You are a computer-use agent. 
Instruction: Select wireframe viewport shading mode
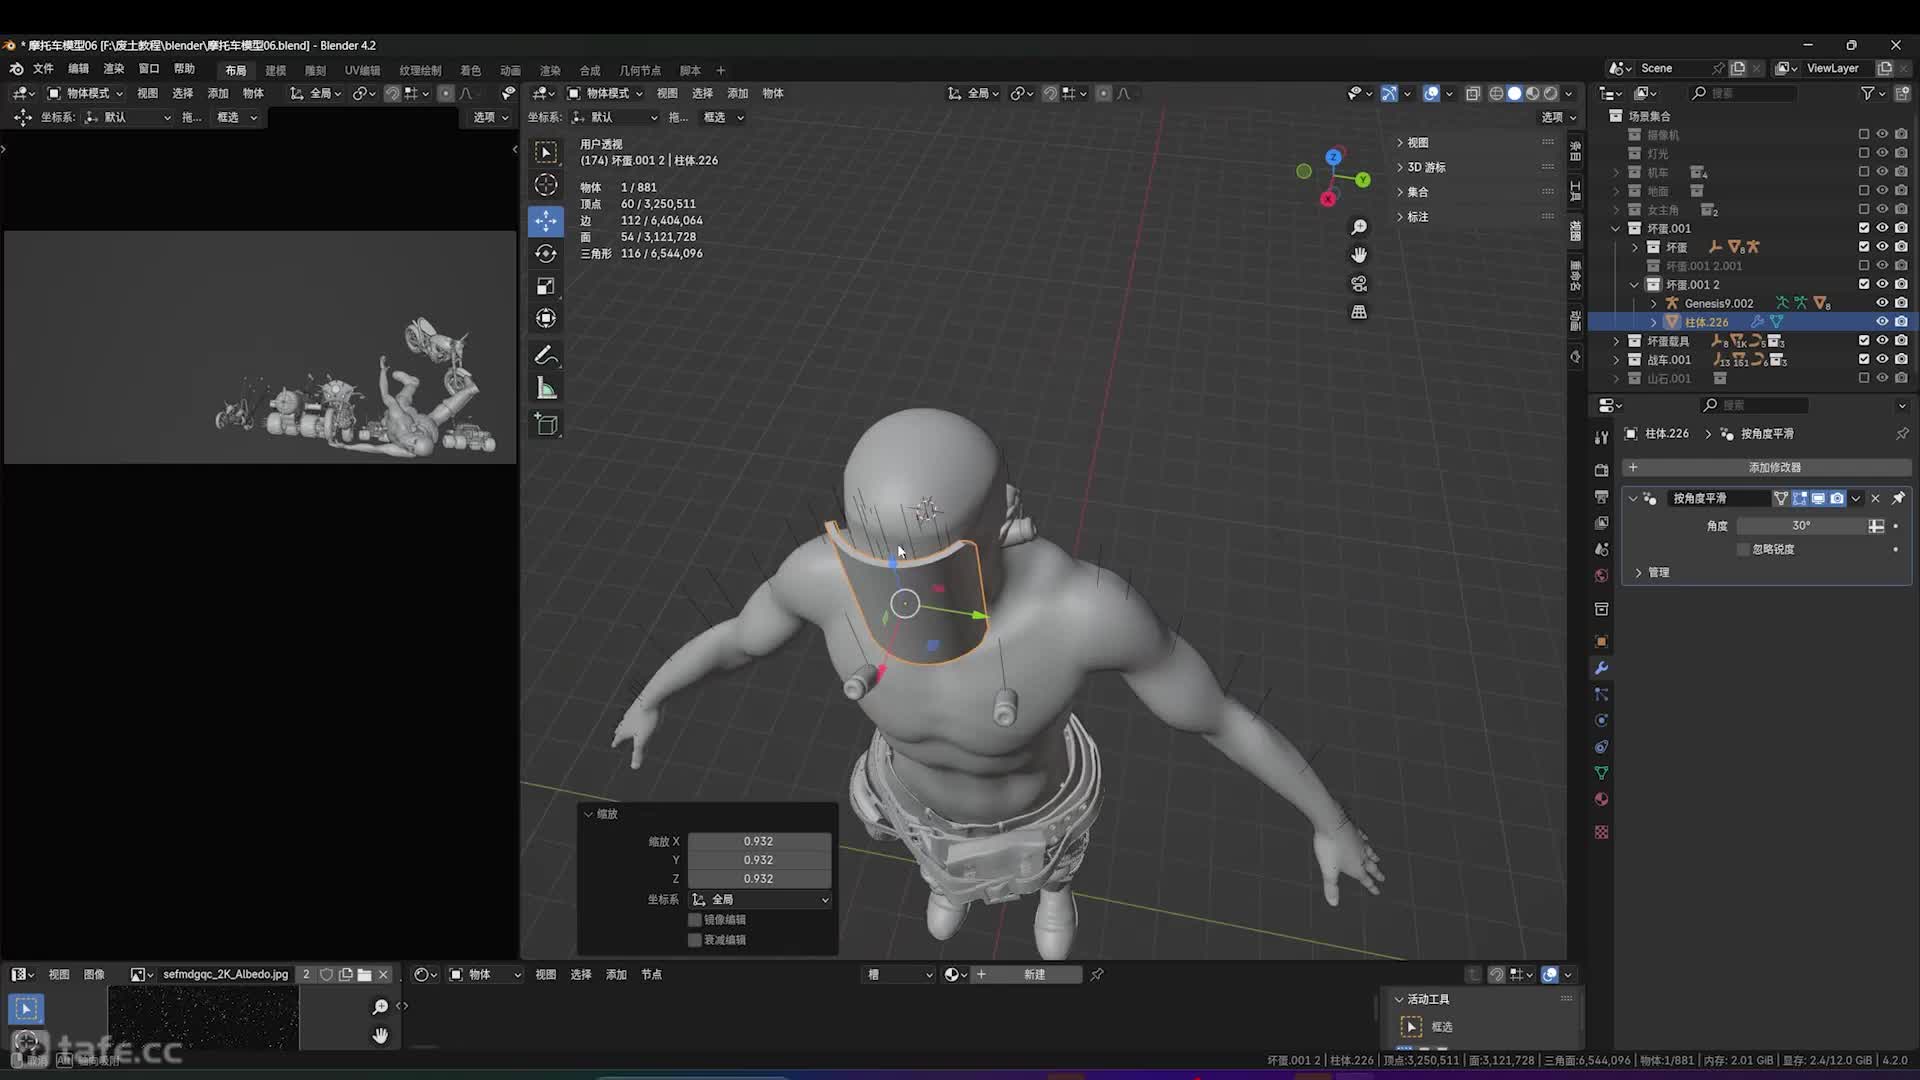pyautogui.click(x=1497, y=93)
